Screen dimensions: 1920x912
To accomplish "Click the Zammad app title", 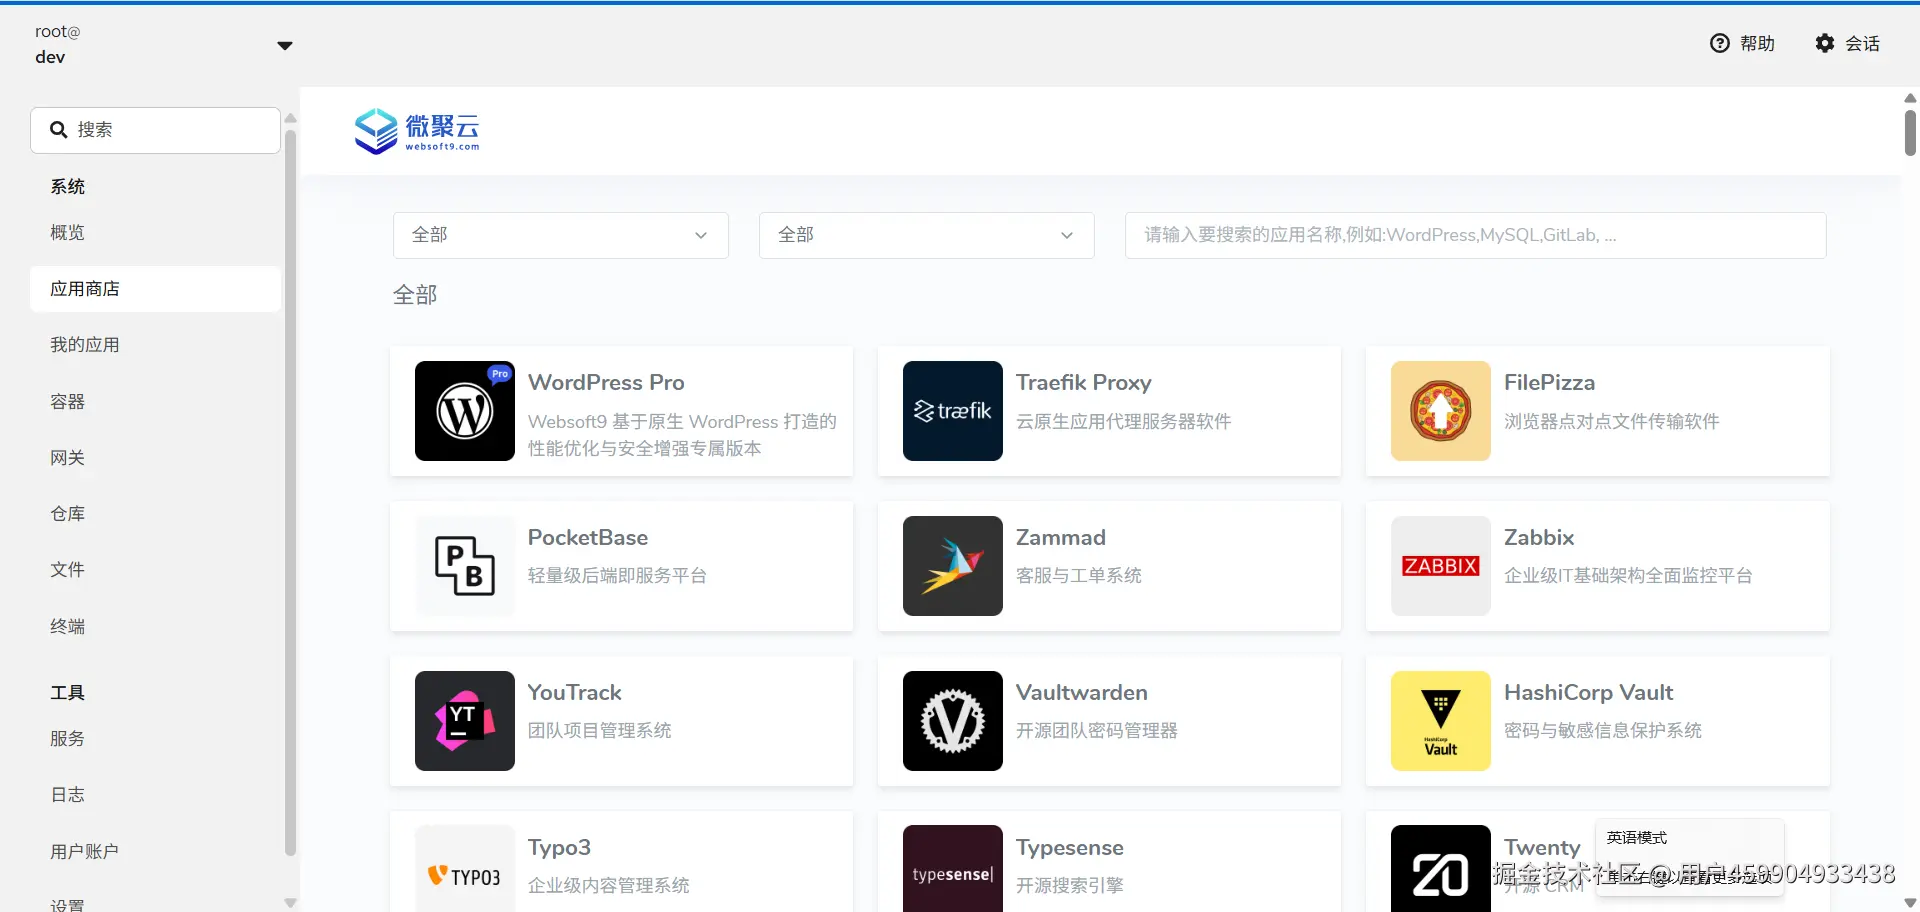I will click(1061, 537).
